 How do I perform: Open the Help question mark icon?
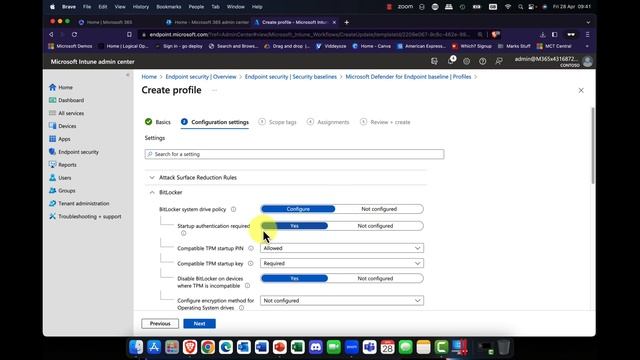pyautogui.click(x=482, y=61)
